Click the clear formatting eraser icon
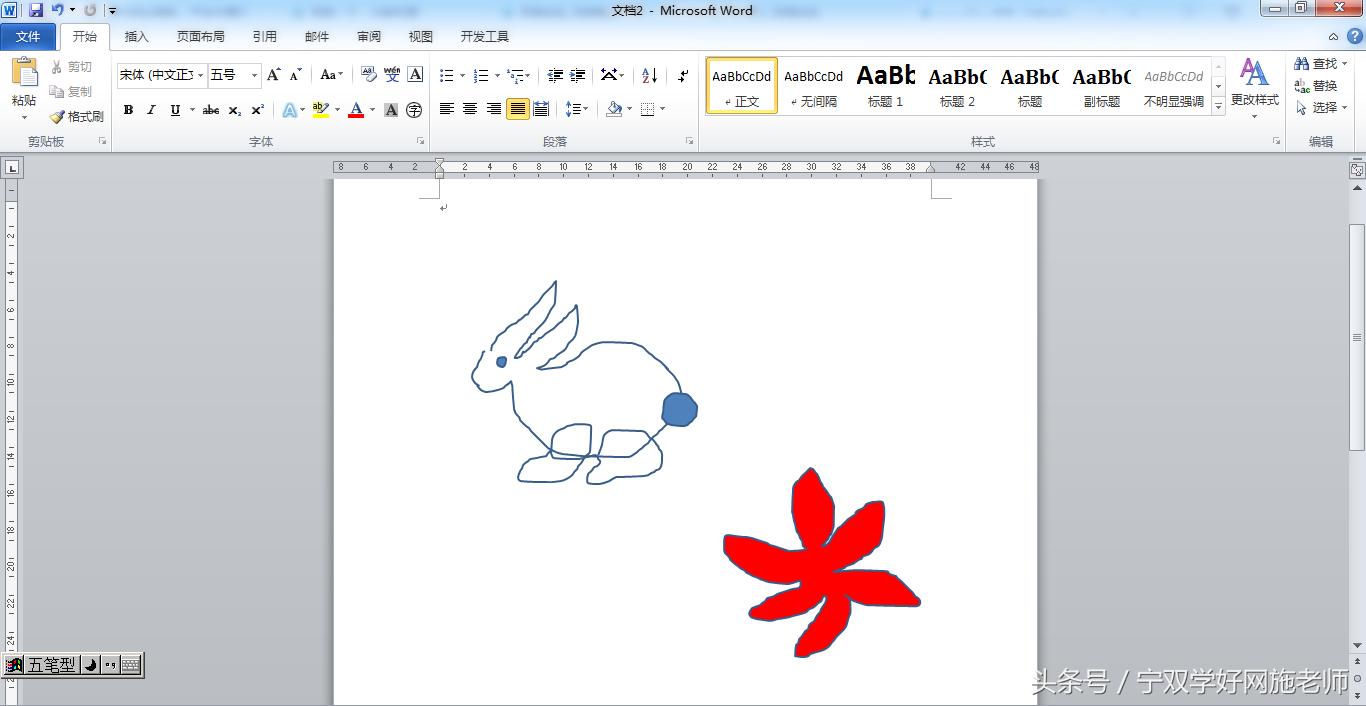 coord(369,75)
